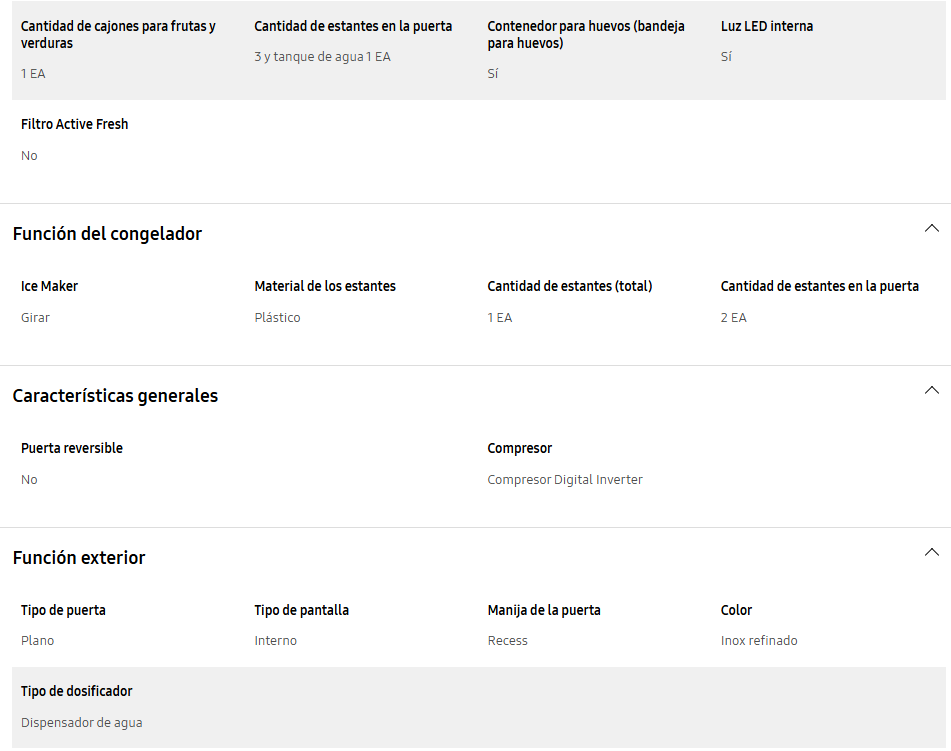Click the Material de los estantes label

325,286
